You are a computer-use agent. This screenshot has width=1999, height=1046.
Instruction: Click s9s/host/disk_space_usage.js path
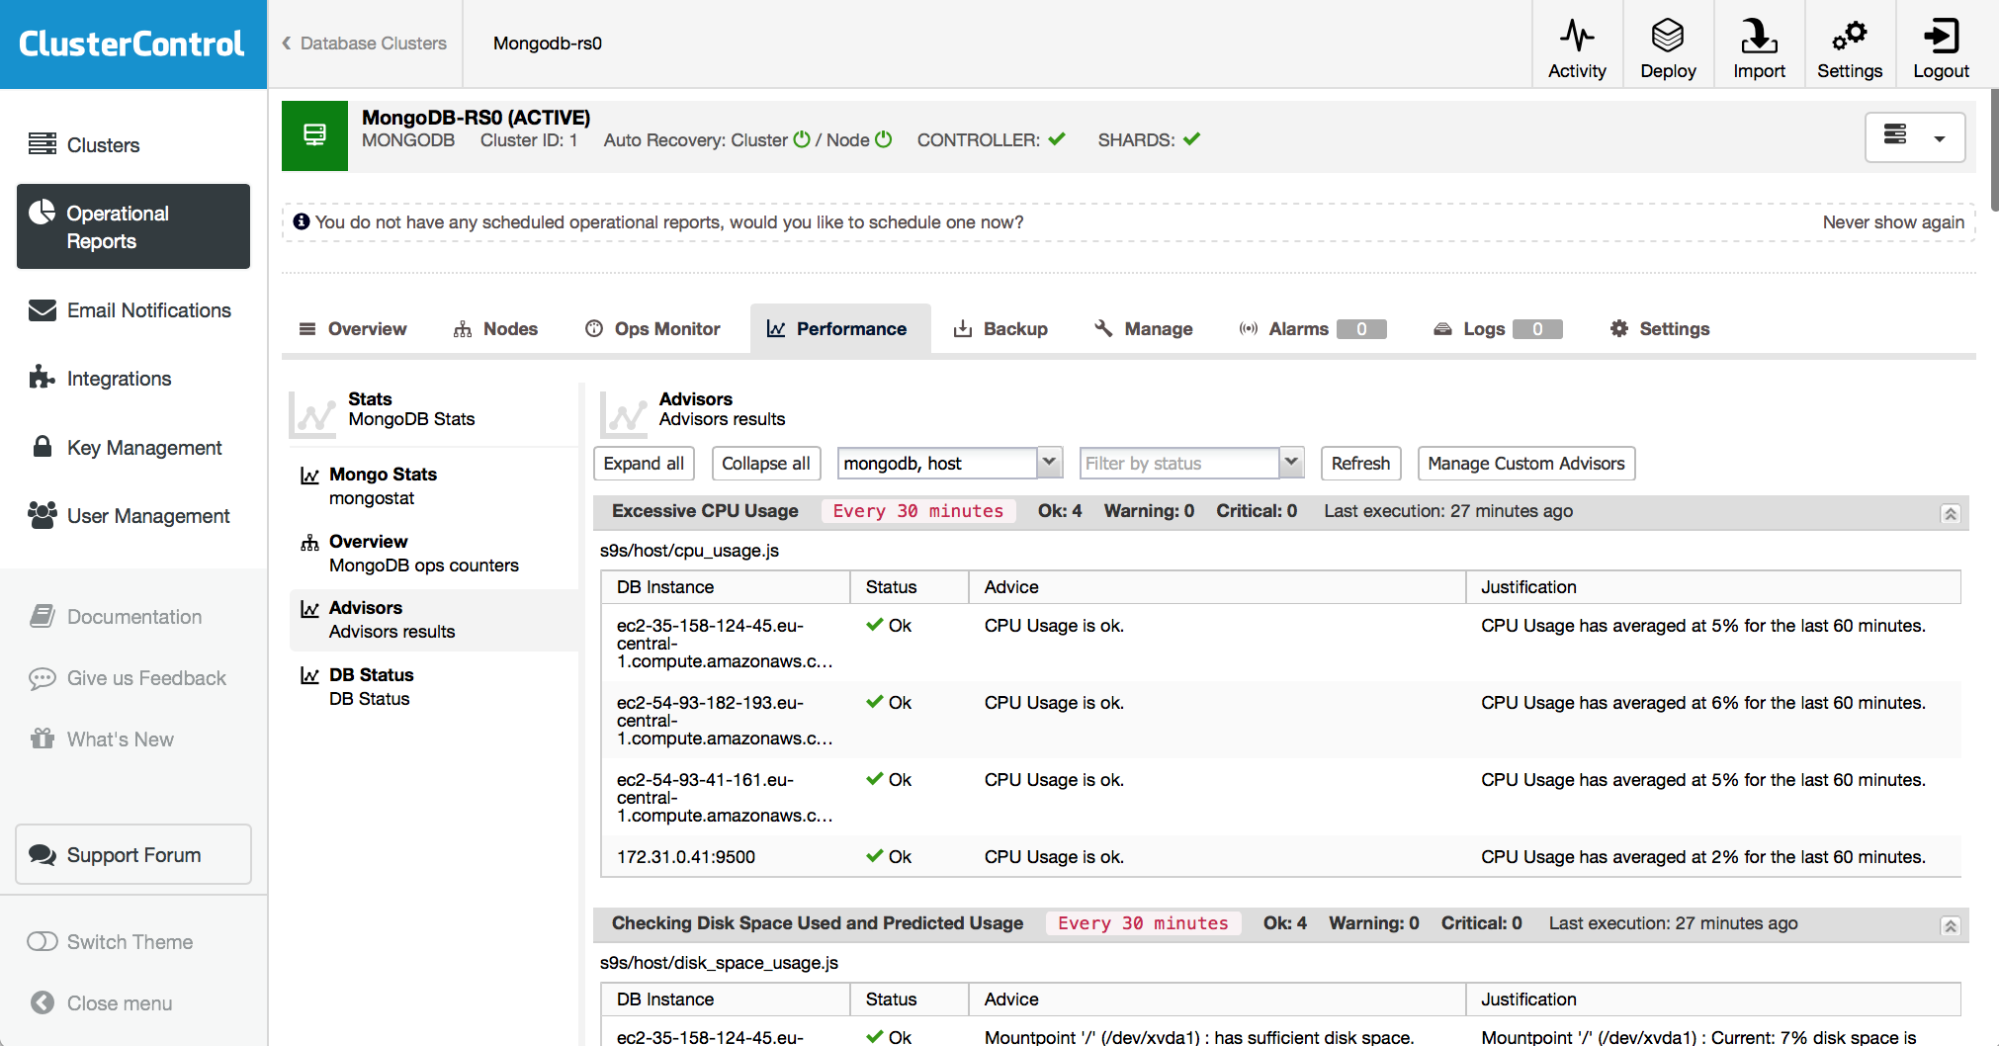point(719,963)
